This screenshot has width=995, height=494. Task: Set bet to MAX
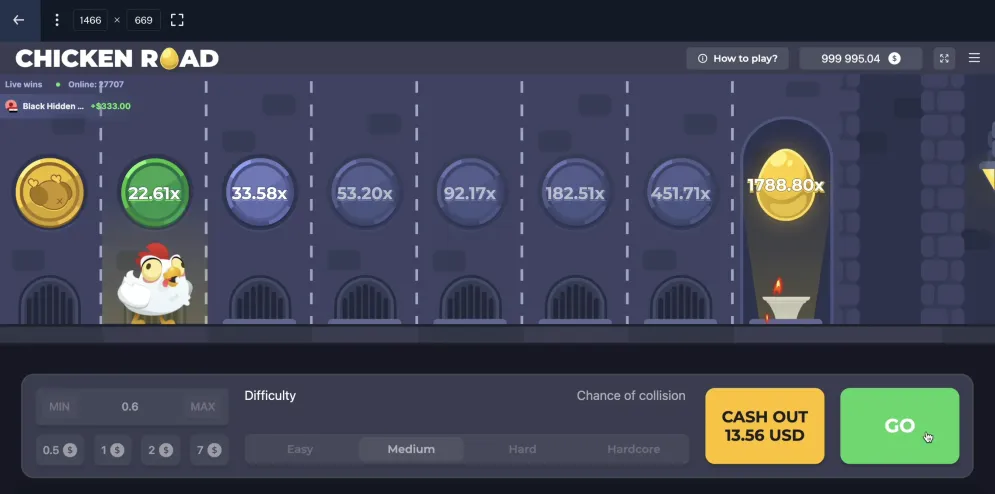pyautogui.click(x=203, y=406)
